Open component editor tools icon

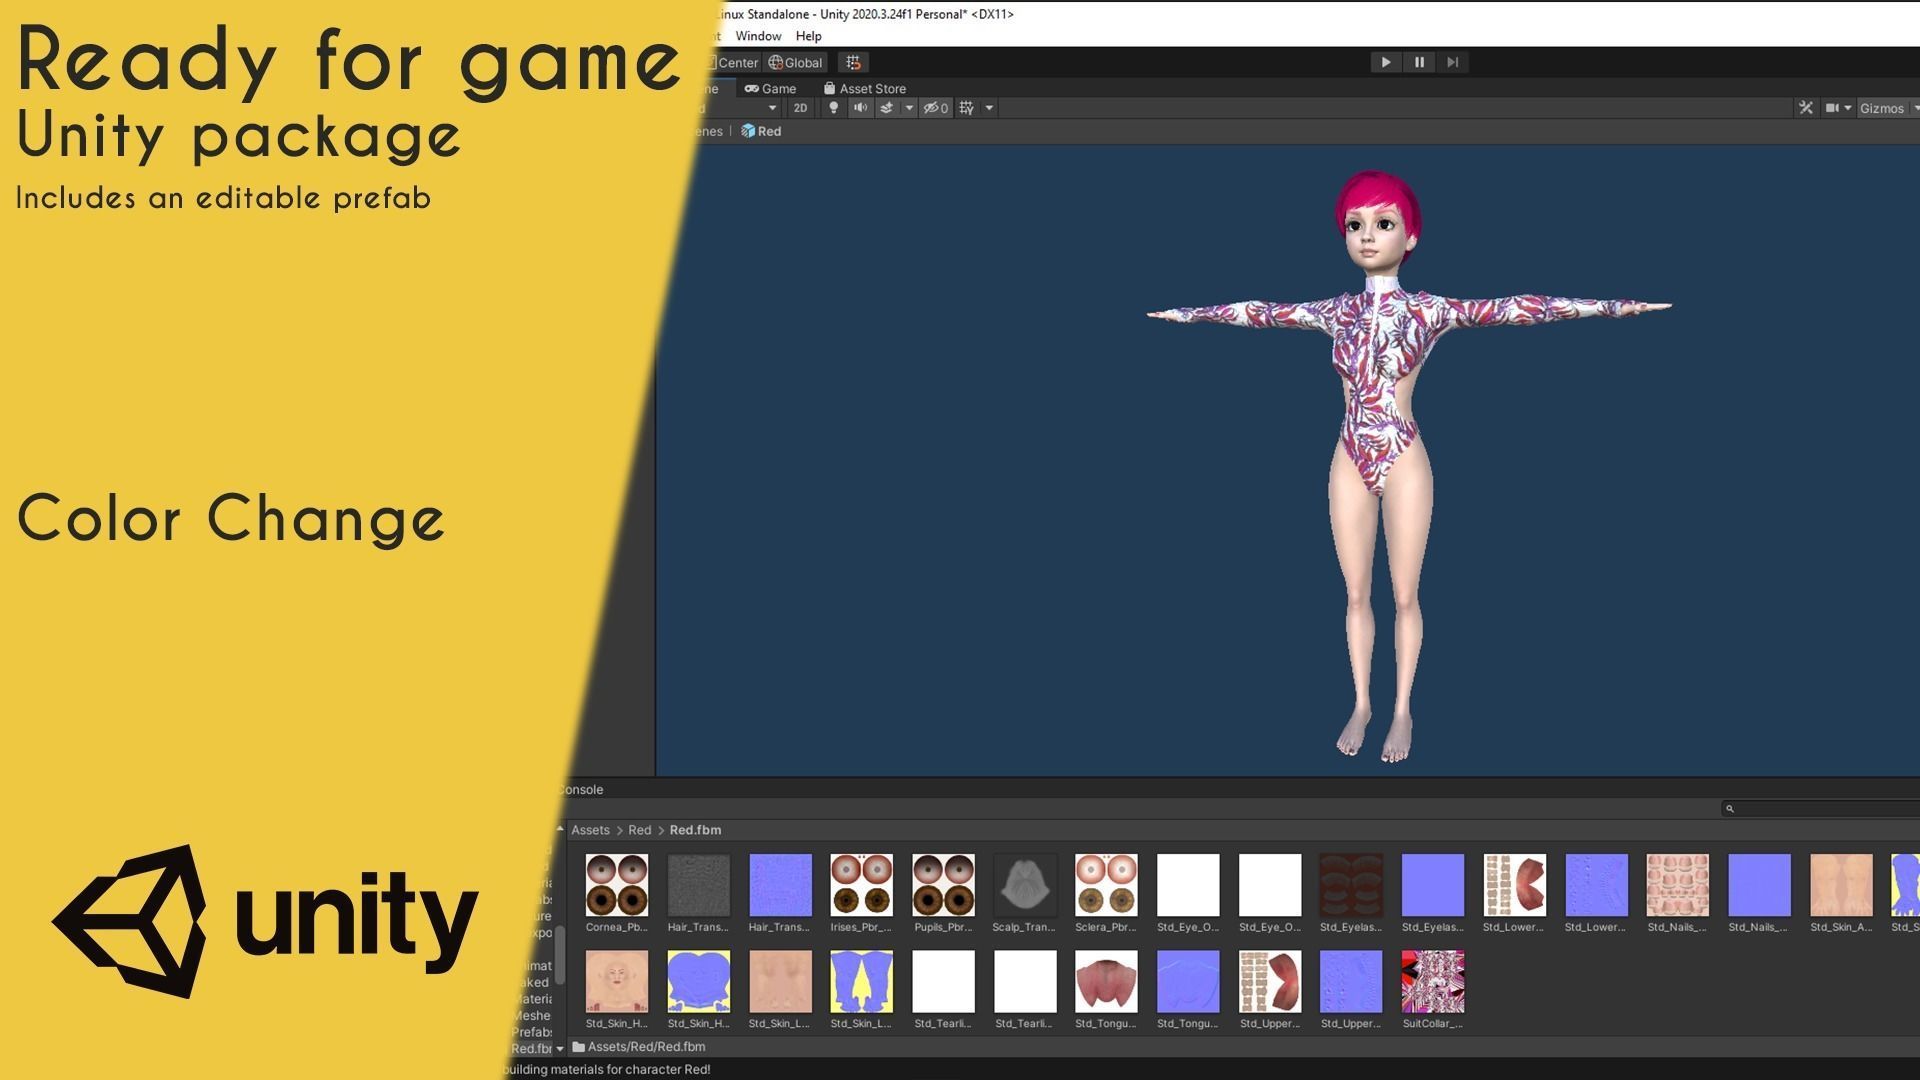(1805, 108)
